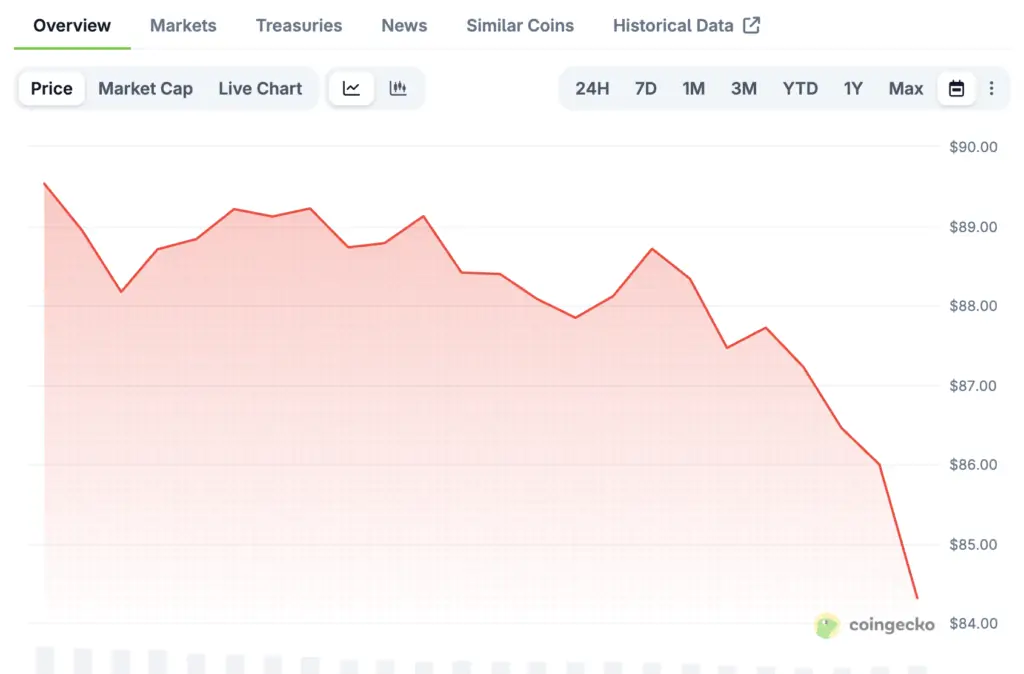Select the Price chart toggle

tap(51, 88)
